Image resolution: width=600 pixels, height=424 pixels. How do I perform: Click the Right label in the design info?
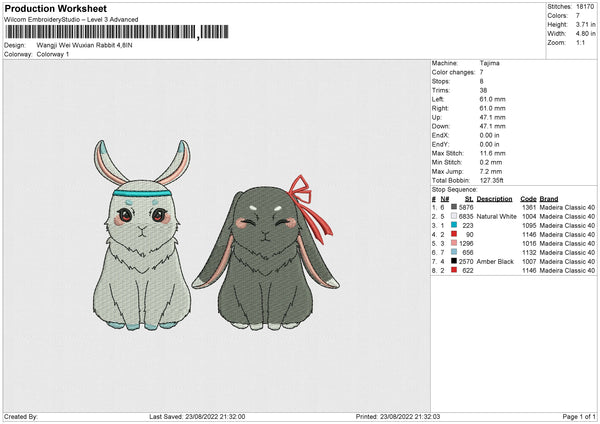point(440,108)
